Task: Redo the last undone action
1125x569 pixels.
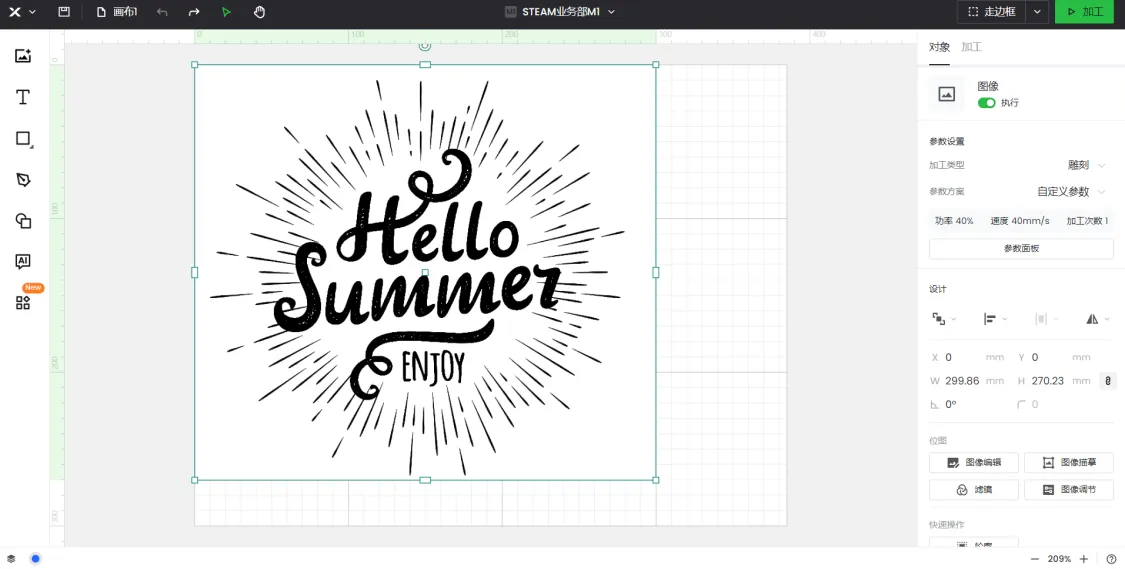Action: pos(194,12)
